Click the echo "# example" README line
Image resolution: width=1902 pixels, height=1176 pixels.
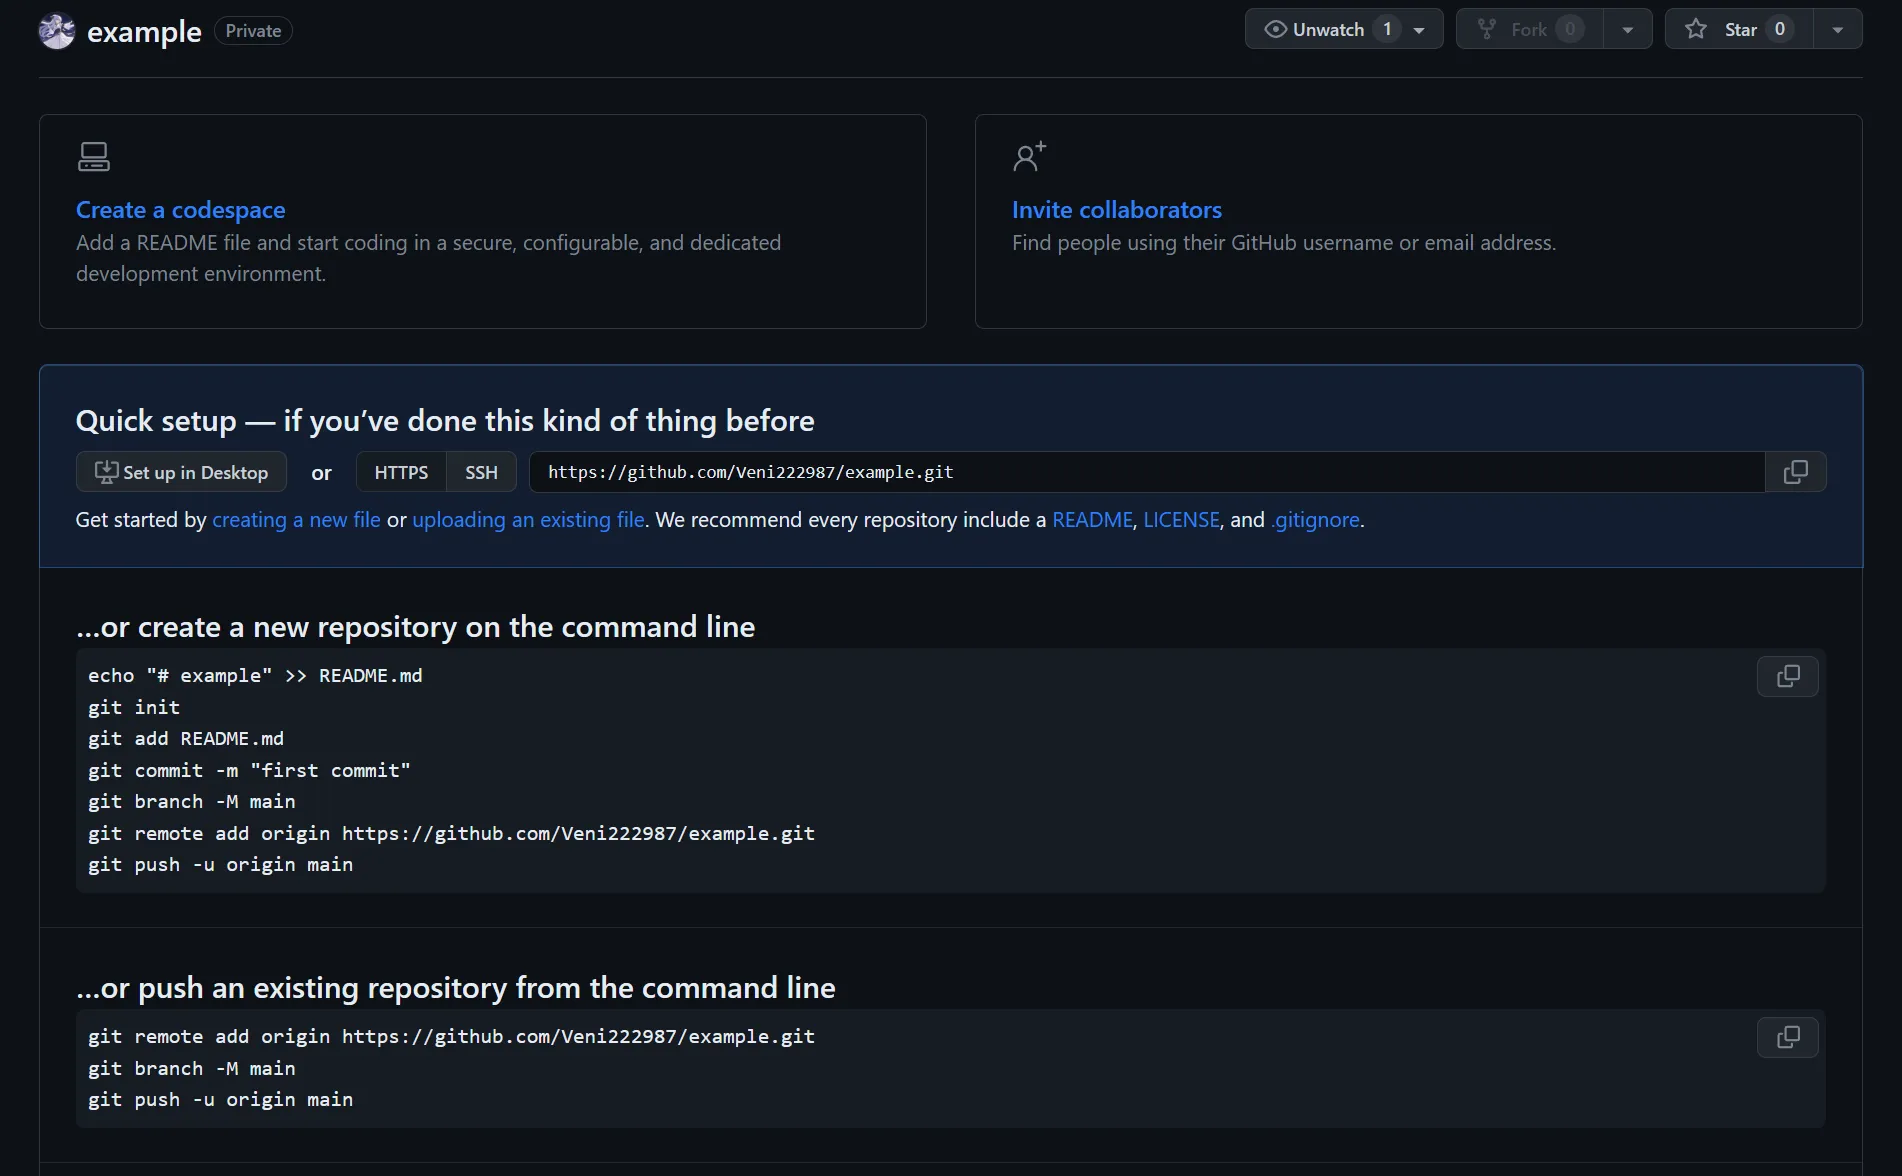tap(255, 676)
